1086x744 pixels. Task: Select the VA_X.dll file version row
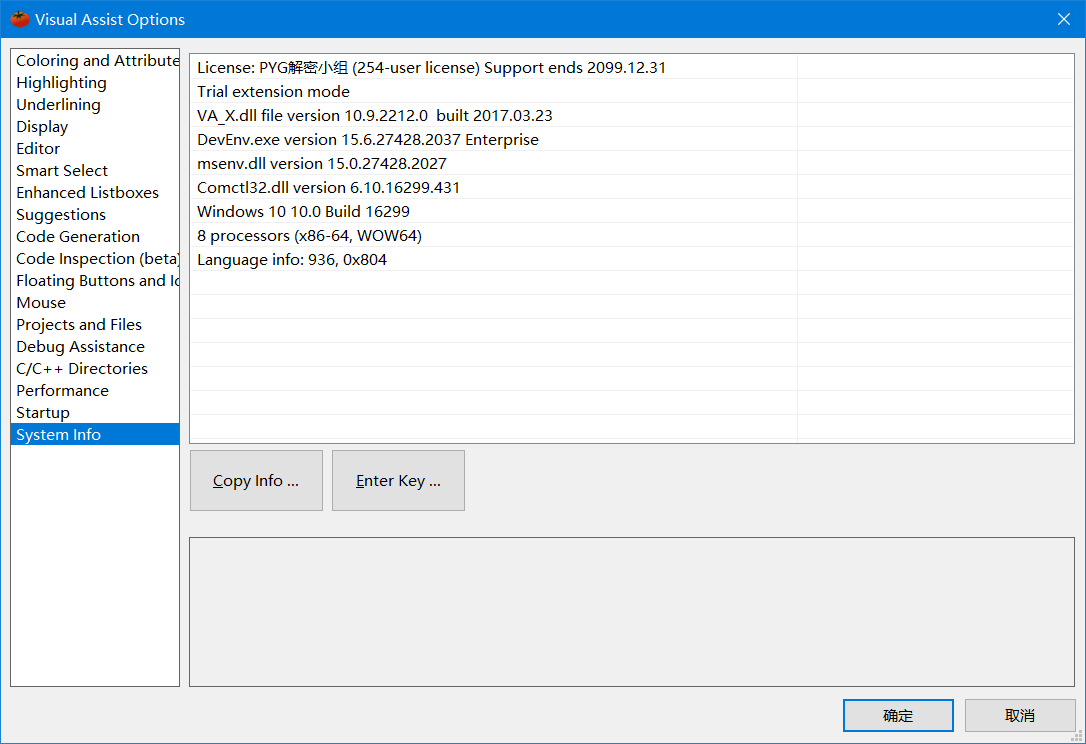click(x=632, y=115)
